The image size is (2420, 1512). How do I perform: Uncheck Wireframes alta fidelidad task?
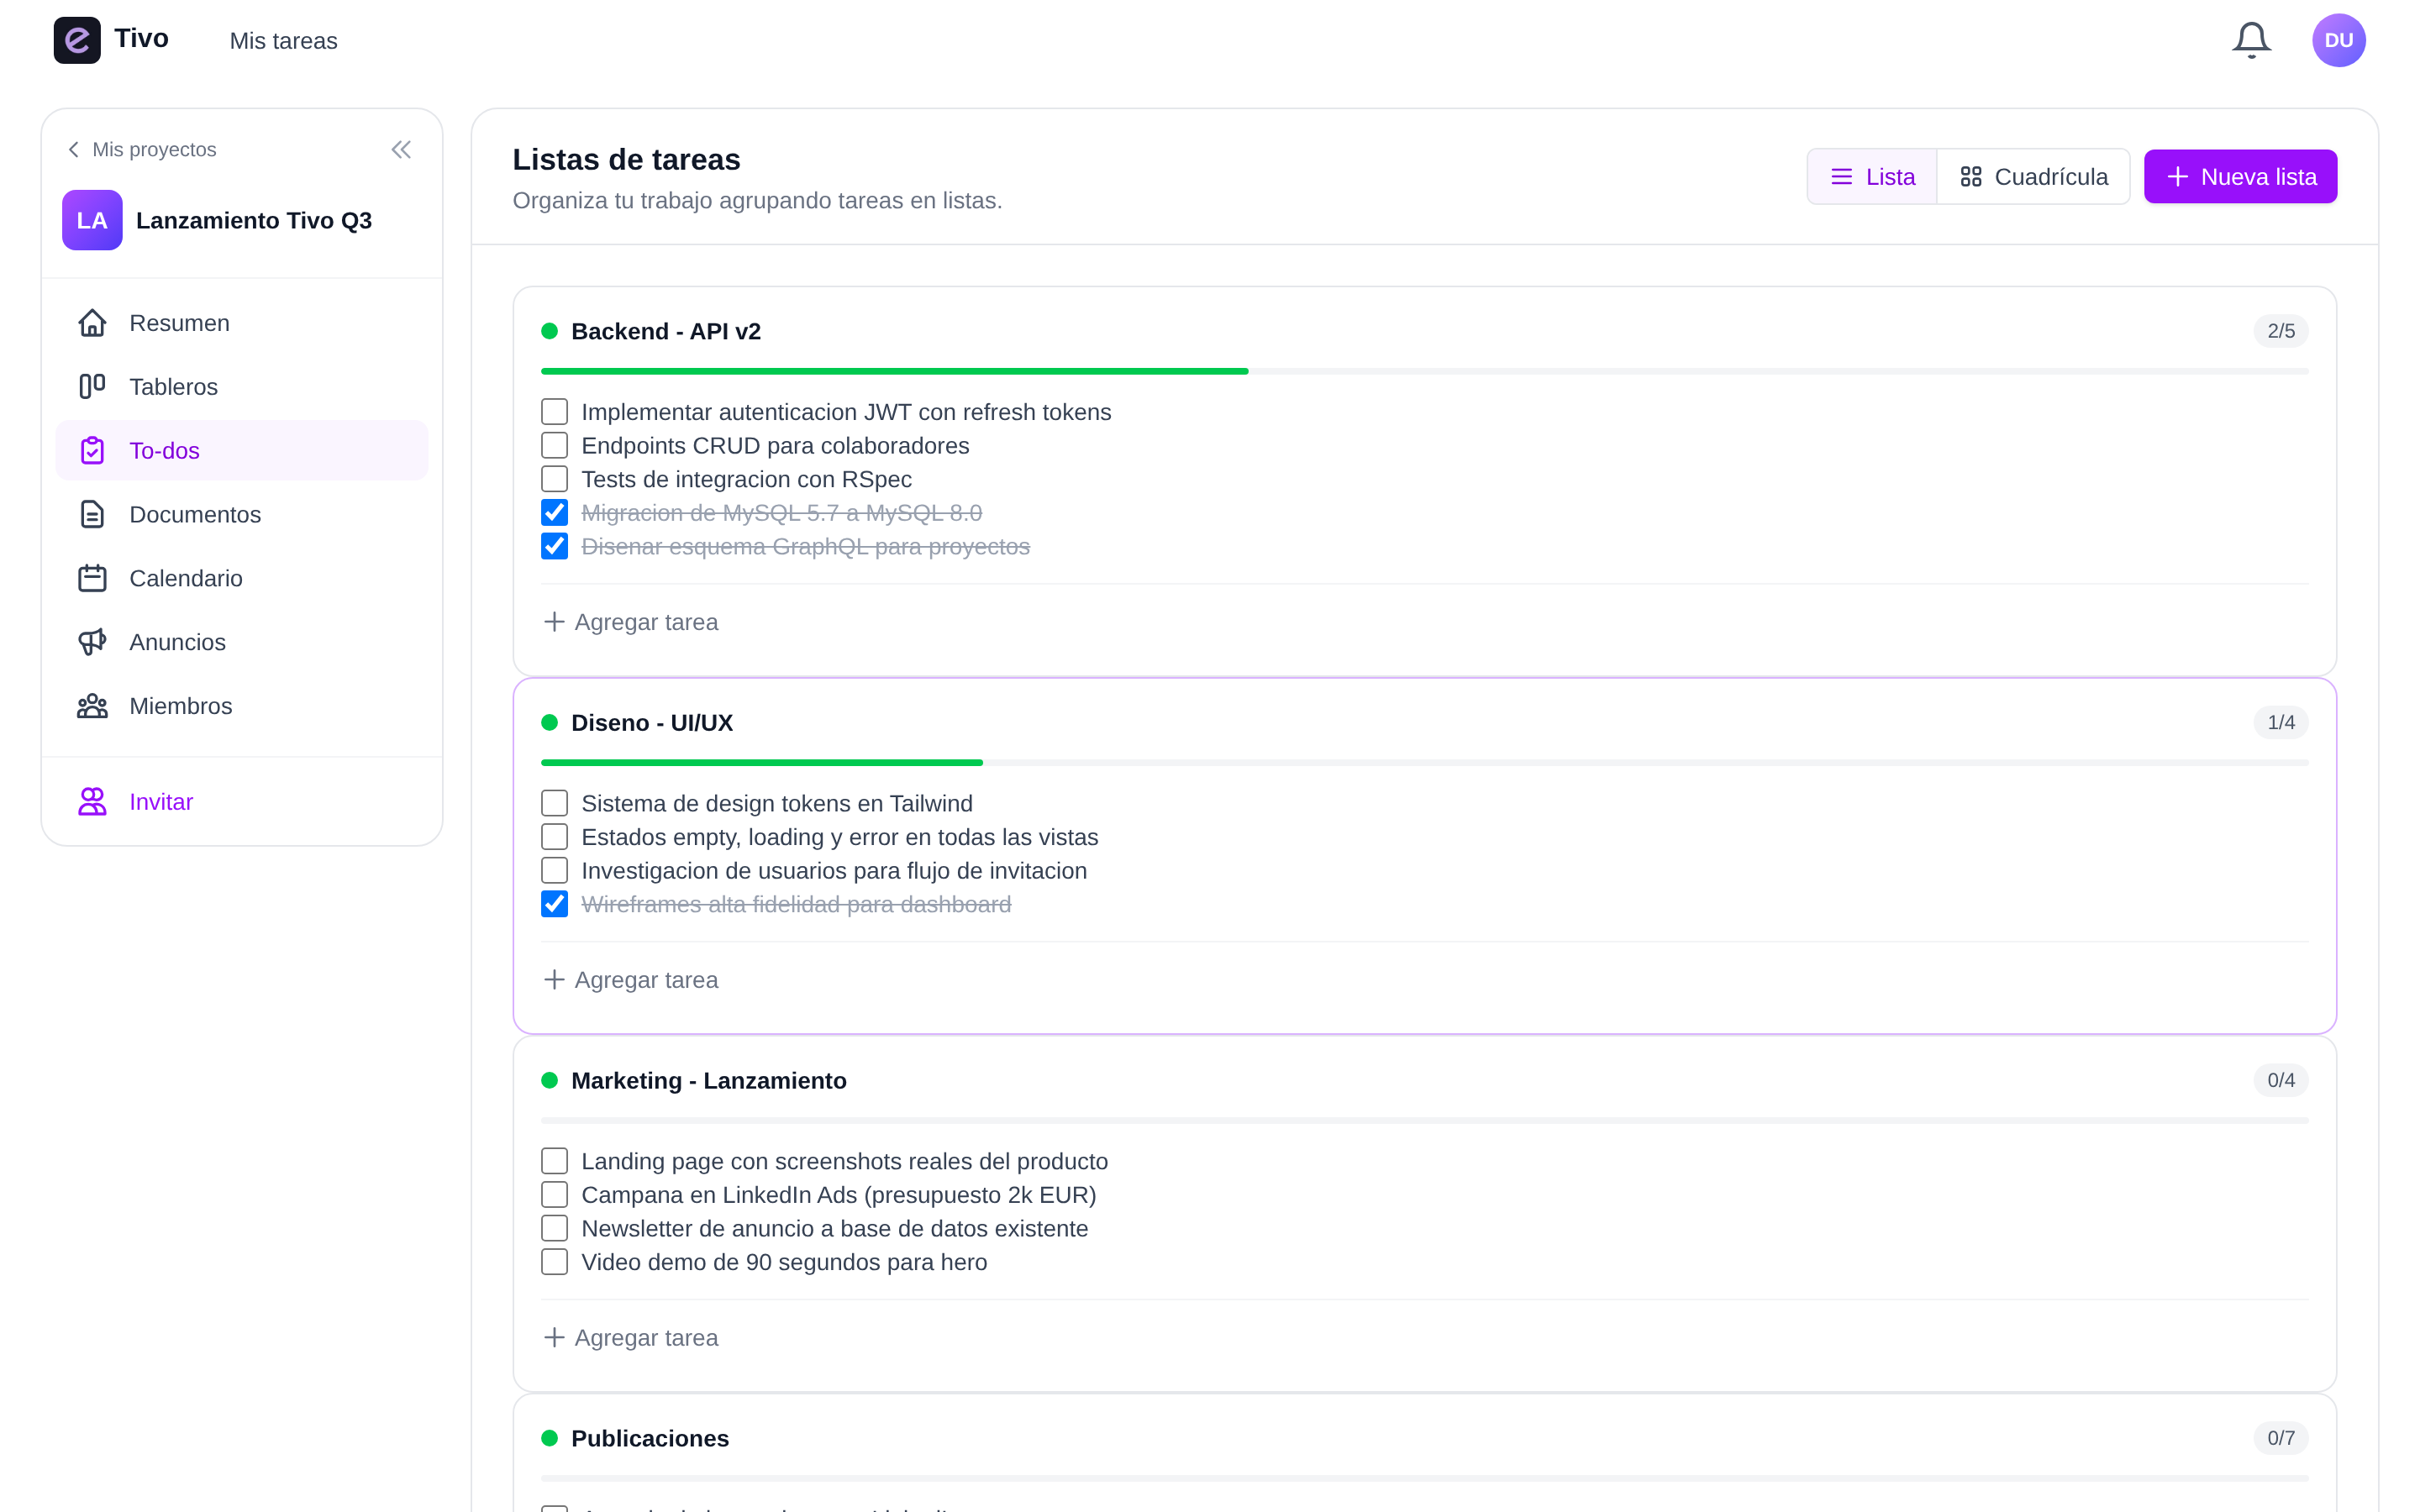coord(554,904)
